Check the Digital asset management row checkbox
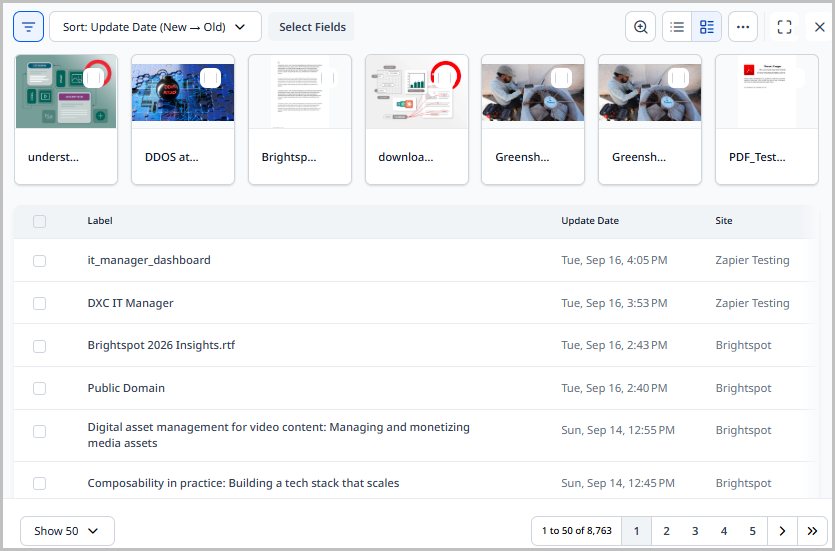This screenshot has width=835, height=551. 39,431
